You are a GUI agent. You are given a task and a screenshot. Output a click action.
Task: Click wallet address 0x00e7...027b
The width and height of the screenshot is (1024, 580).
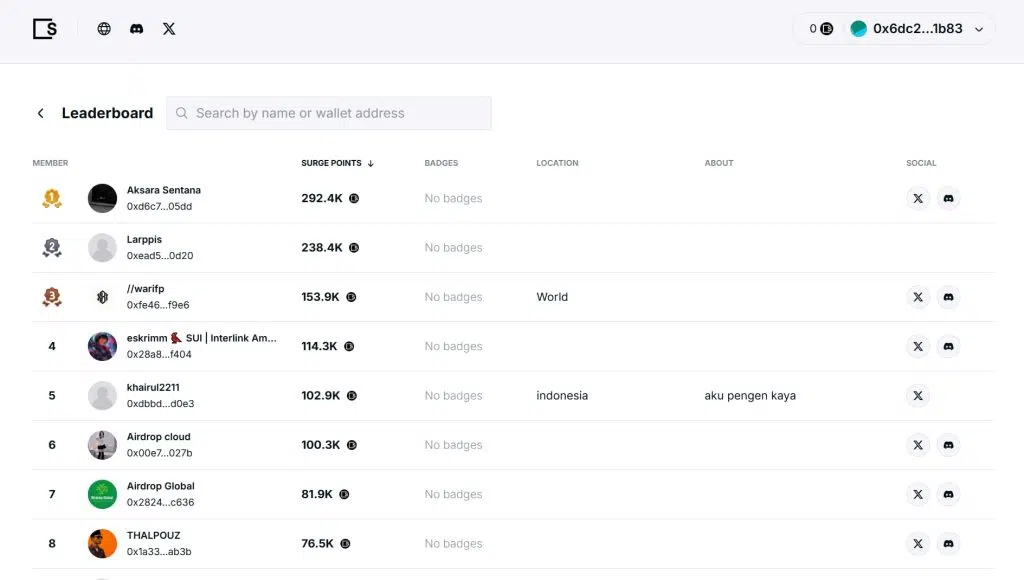(159, 453)
